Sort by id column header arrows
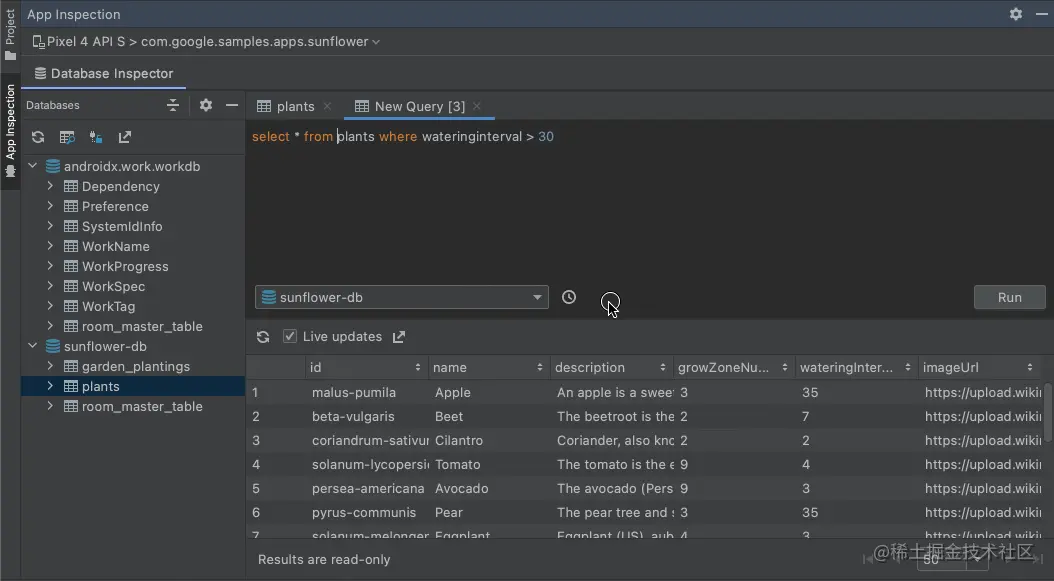 click(x=417, y=367)
